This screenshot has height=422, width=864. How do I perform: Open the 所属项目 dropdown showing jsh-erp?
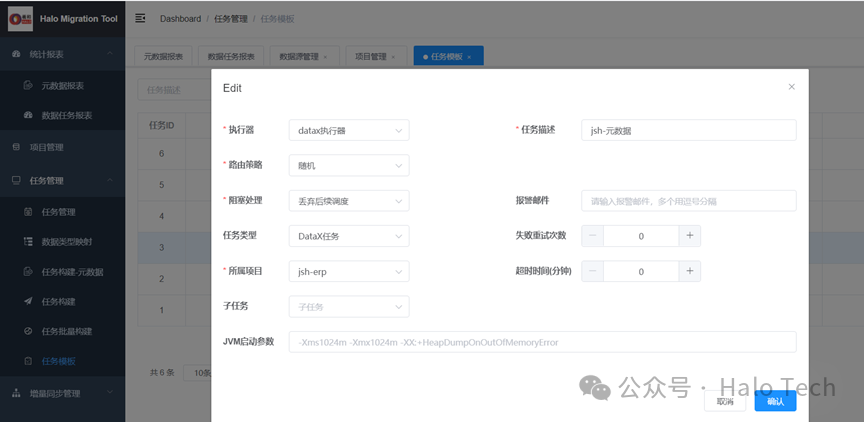(349, 271)
